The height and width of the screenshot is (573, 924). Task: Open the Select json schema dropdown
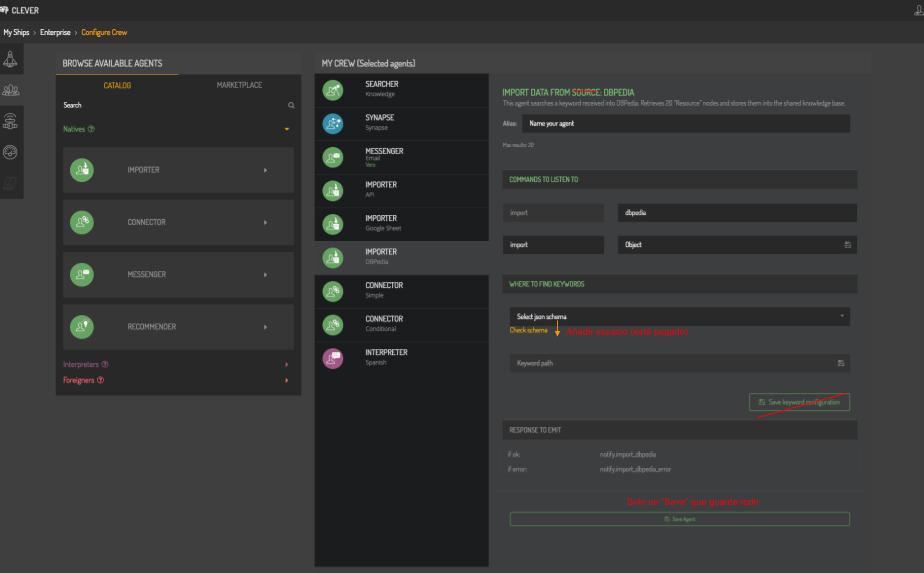[679, 317]
